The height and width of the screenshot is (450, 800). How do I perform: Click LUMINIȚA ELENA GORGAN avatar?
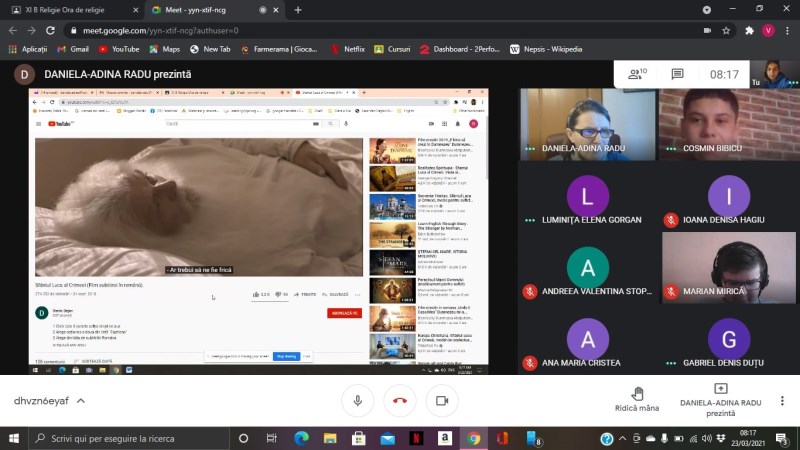[587, 196]
